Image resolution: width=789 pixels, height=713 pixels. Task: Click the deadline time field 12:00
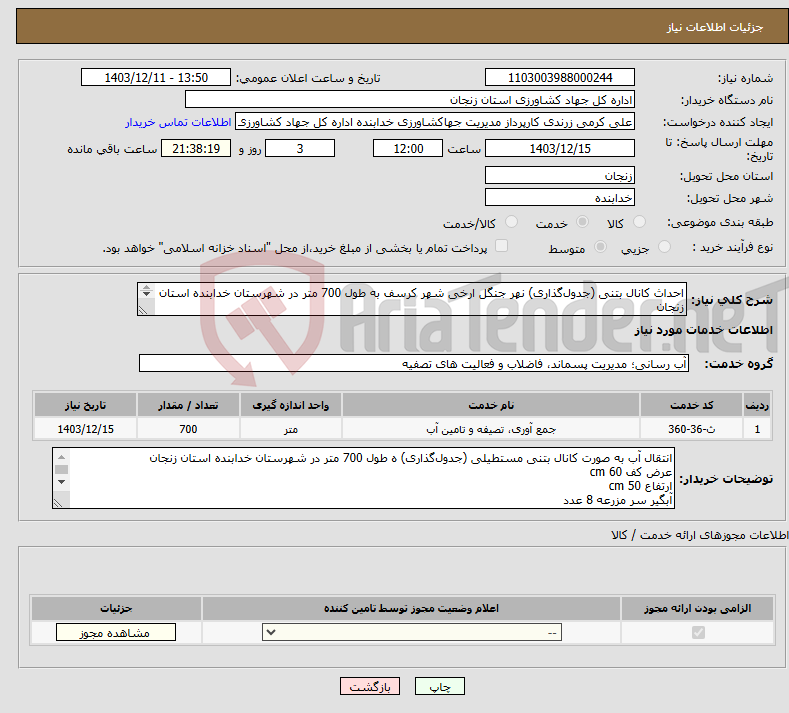point(408,148)
